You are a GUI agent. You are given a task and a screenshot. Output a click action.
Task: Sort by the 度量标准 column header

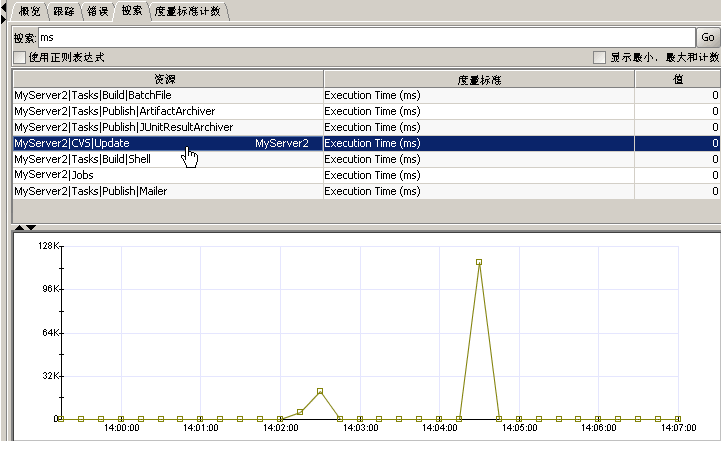[478, 78]
